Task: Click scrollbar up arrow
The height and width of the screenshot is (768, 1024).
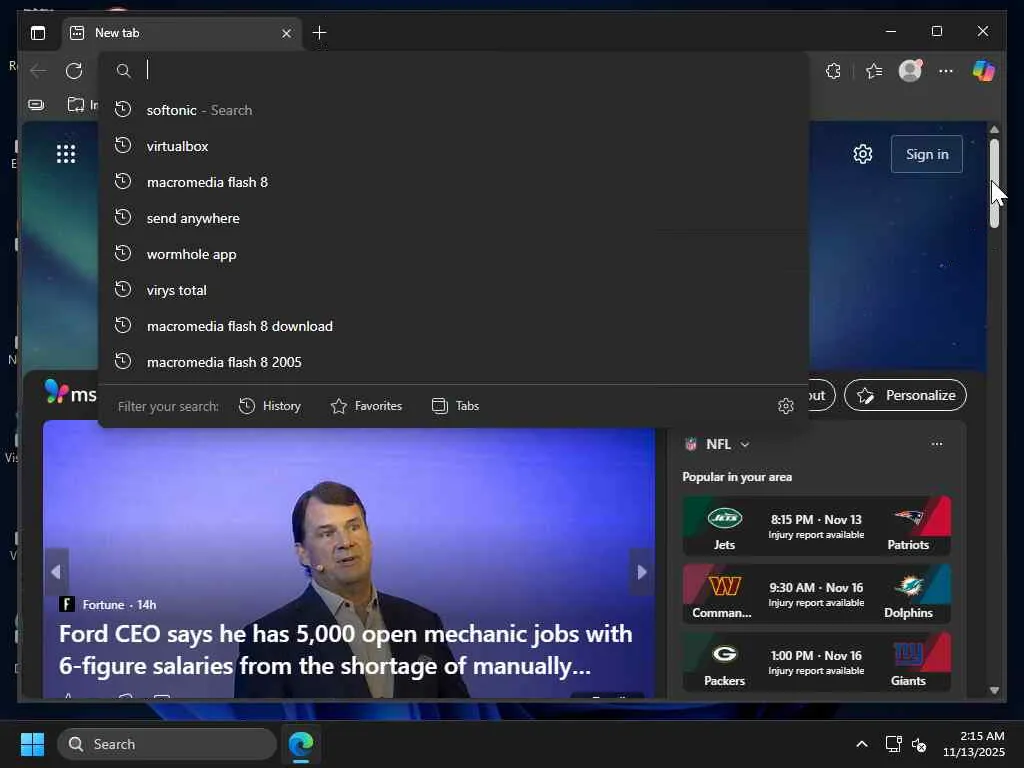Action: click(x=994, y=129)
